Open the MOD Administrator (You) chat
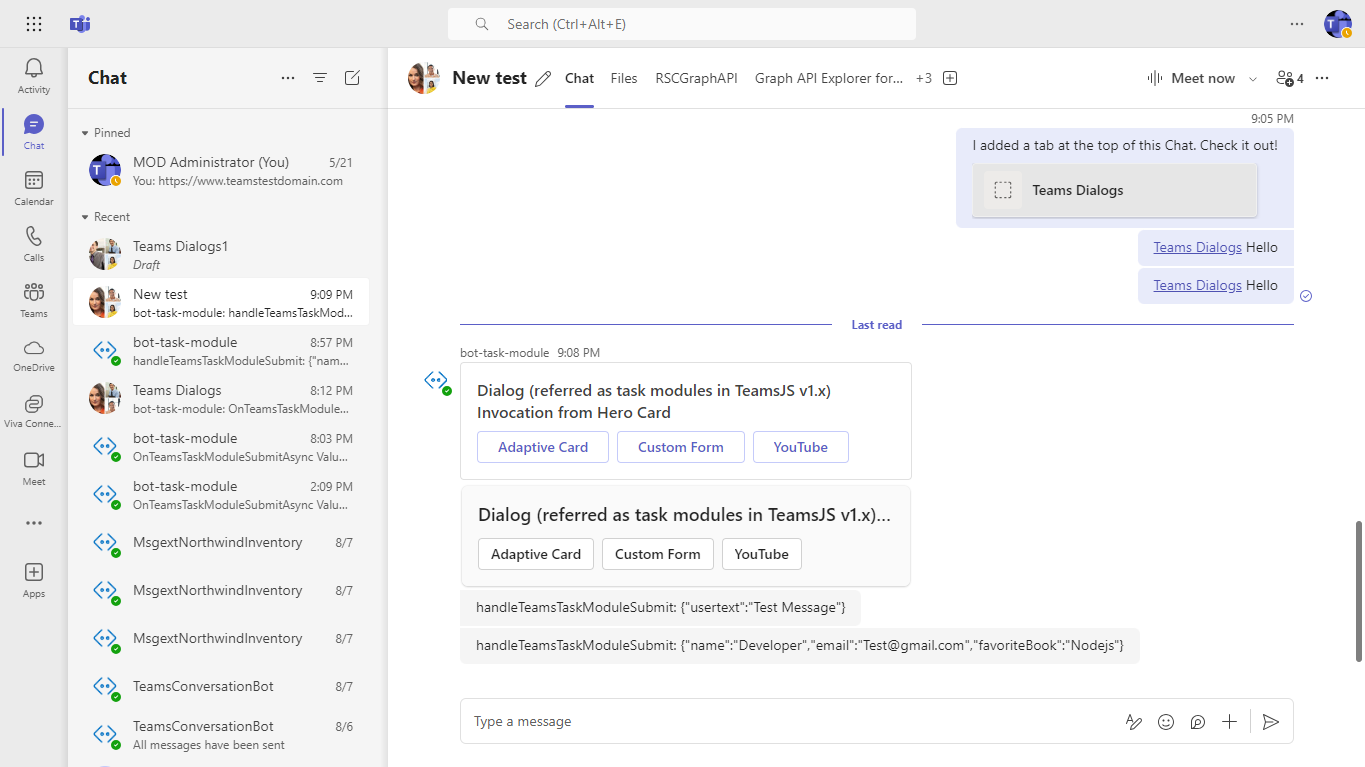1365x767 pixels. pos(221,171)
